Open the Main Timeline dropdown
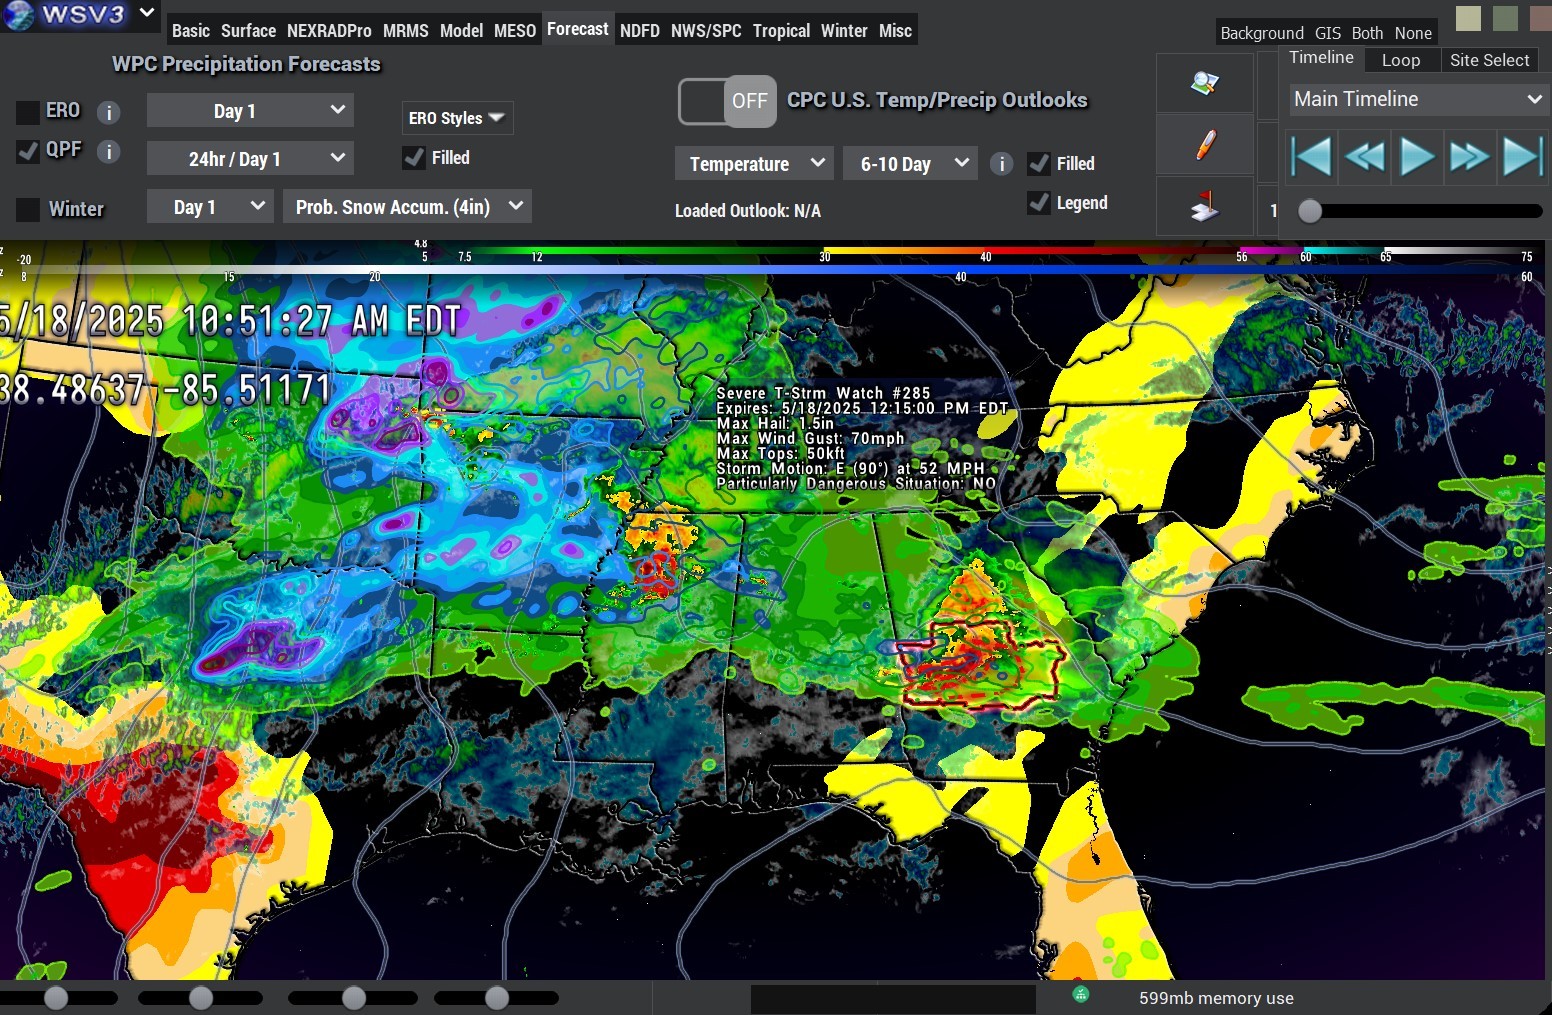This screenshot has width=1552, height=1015. tap(1417, 99)
